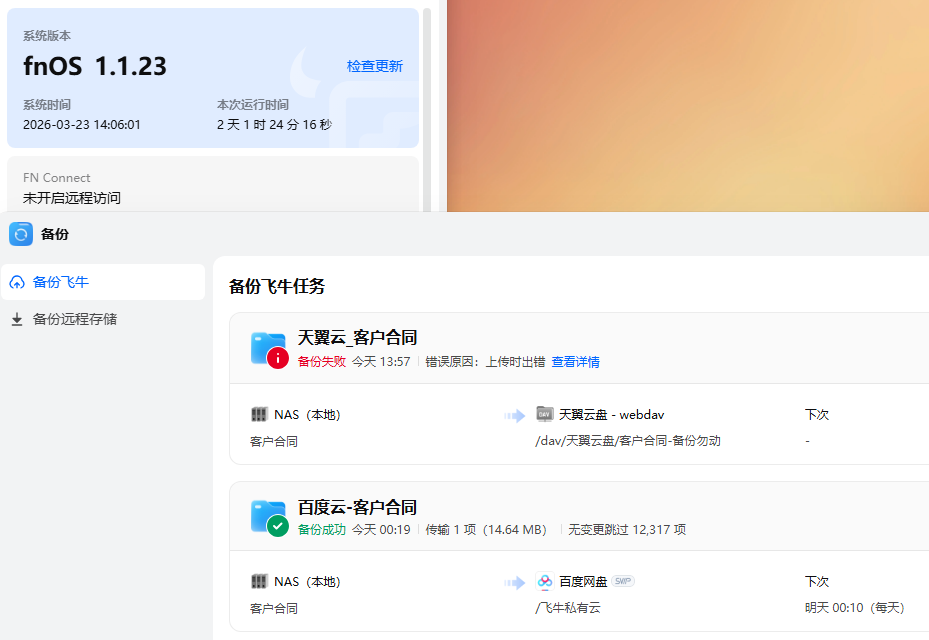Click the 天翼云_客户合同 folder icon with error badge

(x=269, y=350)
